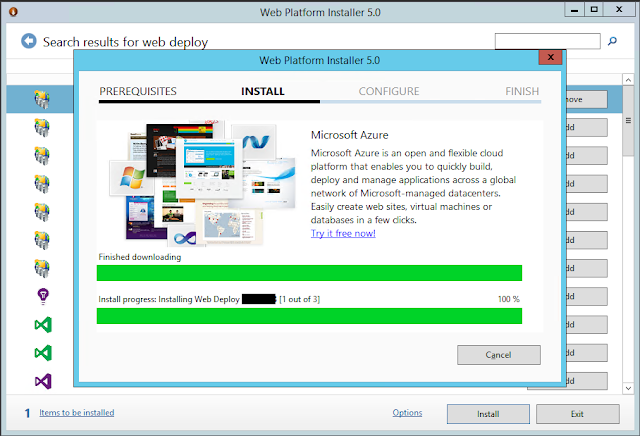
Task: Click the '100 %' install percentage
Action: pos(509,299)
